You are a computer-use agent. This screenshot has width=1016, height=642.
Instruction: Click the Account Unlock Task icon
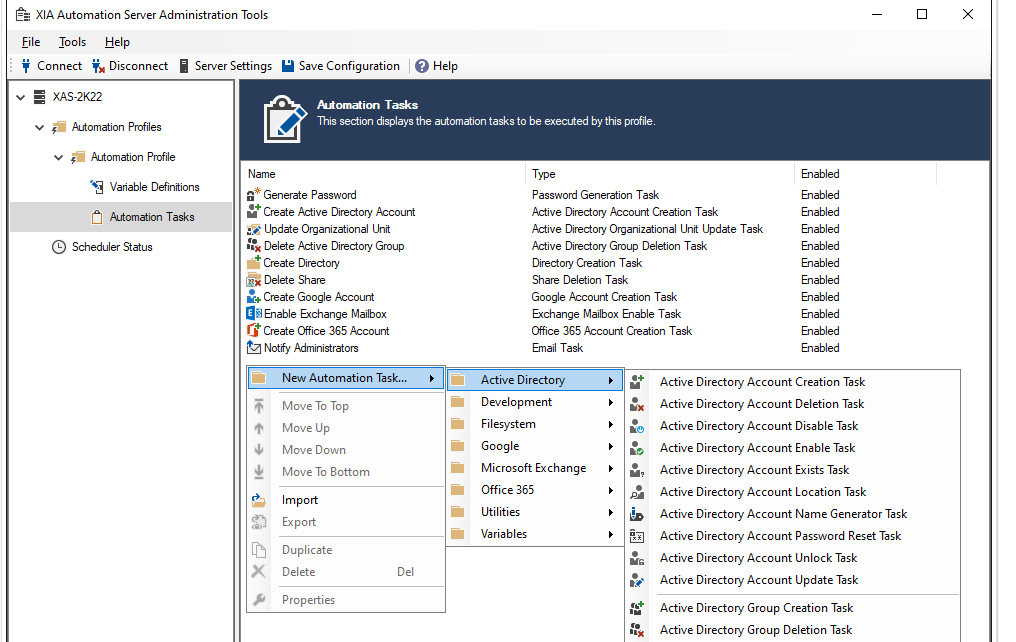click(x=637, y=558)
